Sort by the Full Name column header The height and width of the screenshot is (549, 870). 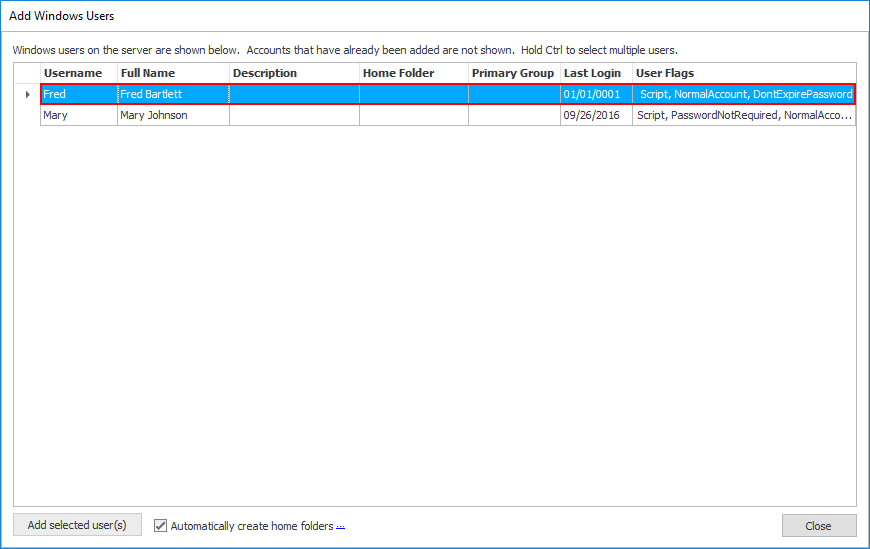pos(147,73)
